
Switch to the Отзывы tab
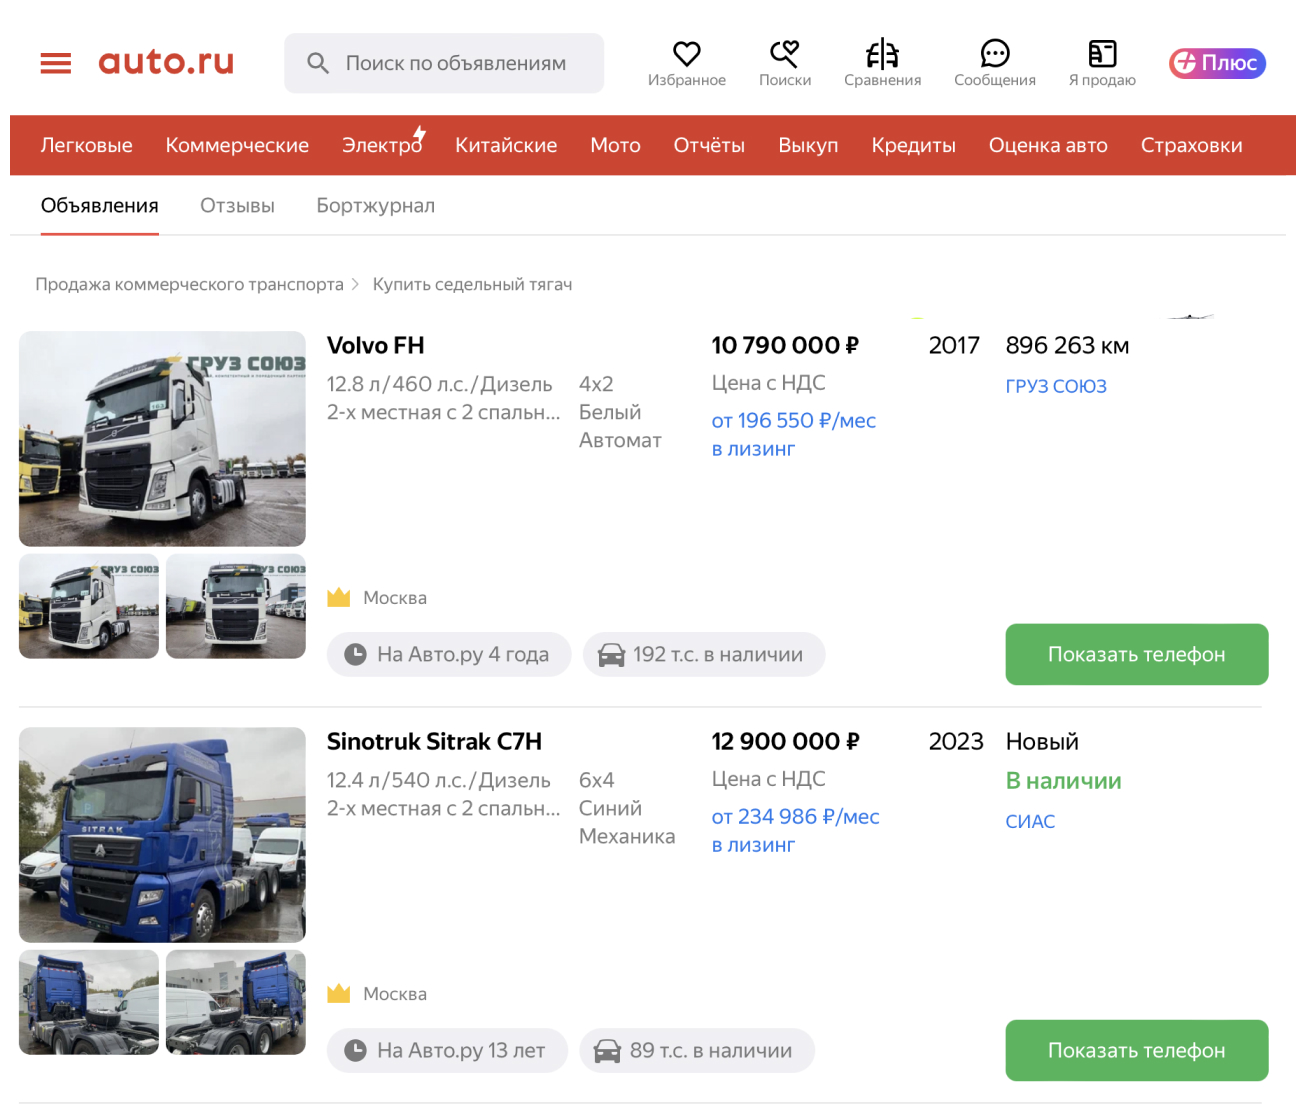[237, 205]
